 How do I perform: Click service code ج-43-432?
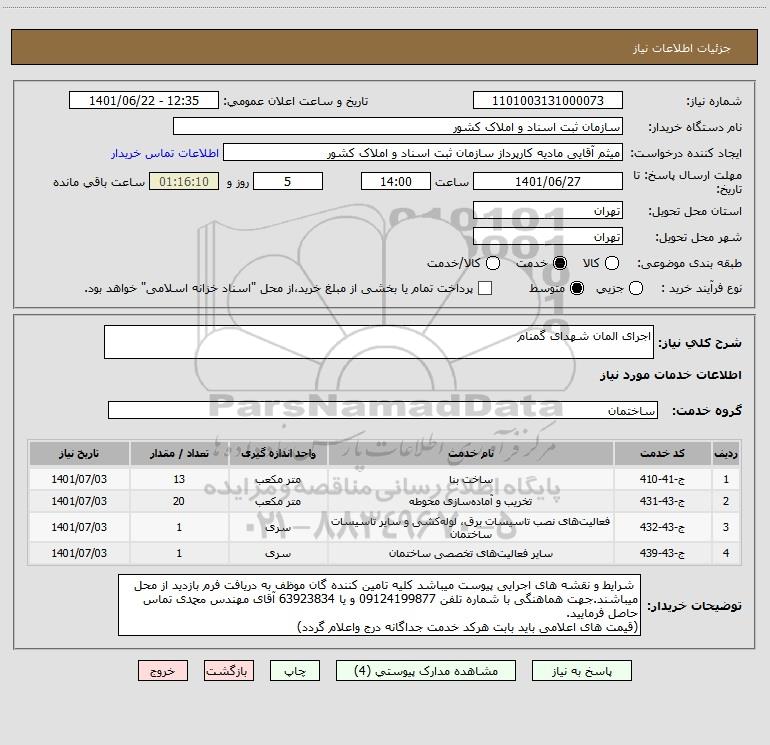(x=662, y=527)
